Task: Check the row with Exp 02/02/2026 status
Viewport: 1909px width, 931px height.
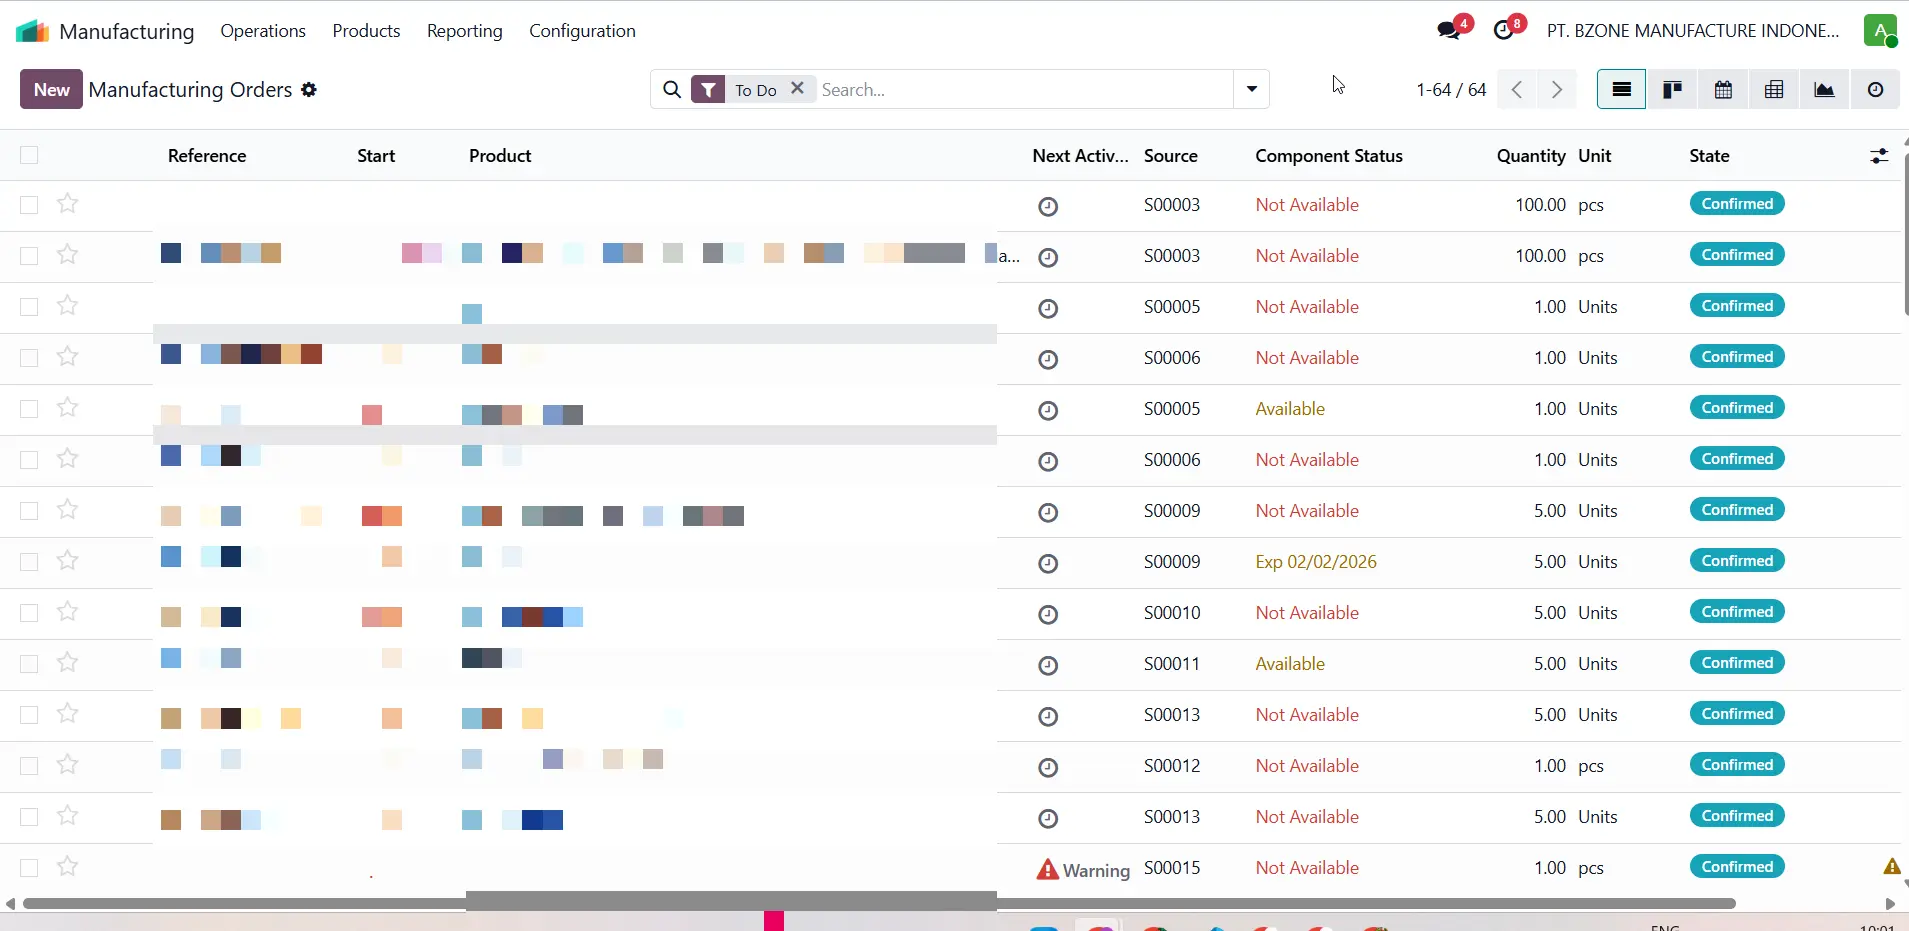Action: pos(29,562)
